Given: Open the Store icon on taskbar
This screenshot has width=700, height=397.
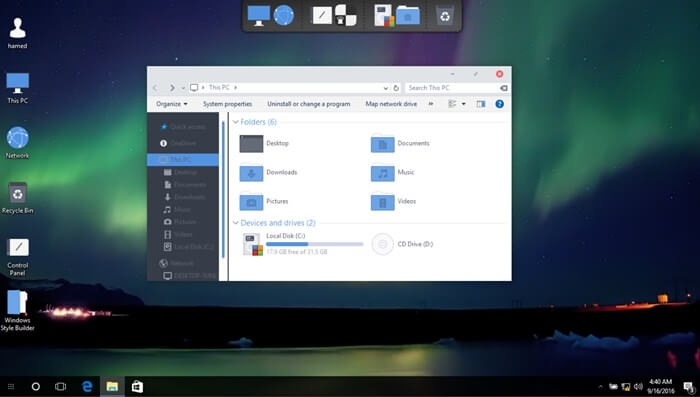Looking at the screenshot, I should click(137, 386).
